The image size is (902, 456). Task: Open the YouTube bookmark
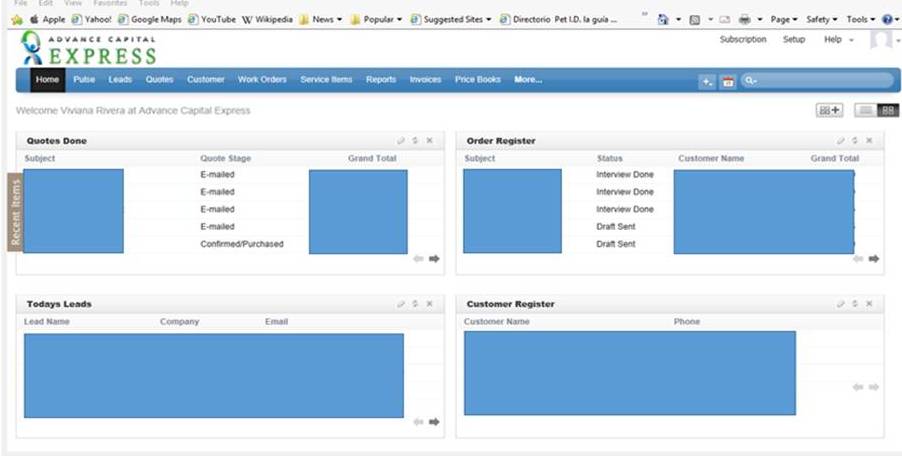[212, 20]
